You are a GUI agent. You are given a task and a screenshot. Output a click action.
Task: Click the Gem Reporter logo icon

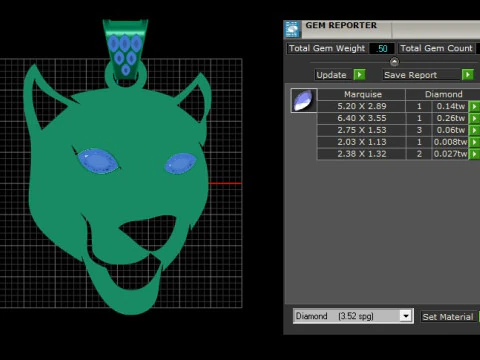[292, 29]
